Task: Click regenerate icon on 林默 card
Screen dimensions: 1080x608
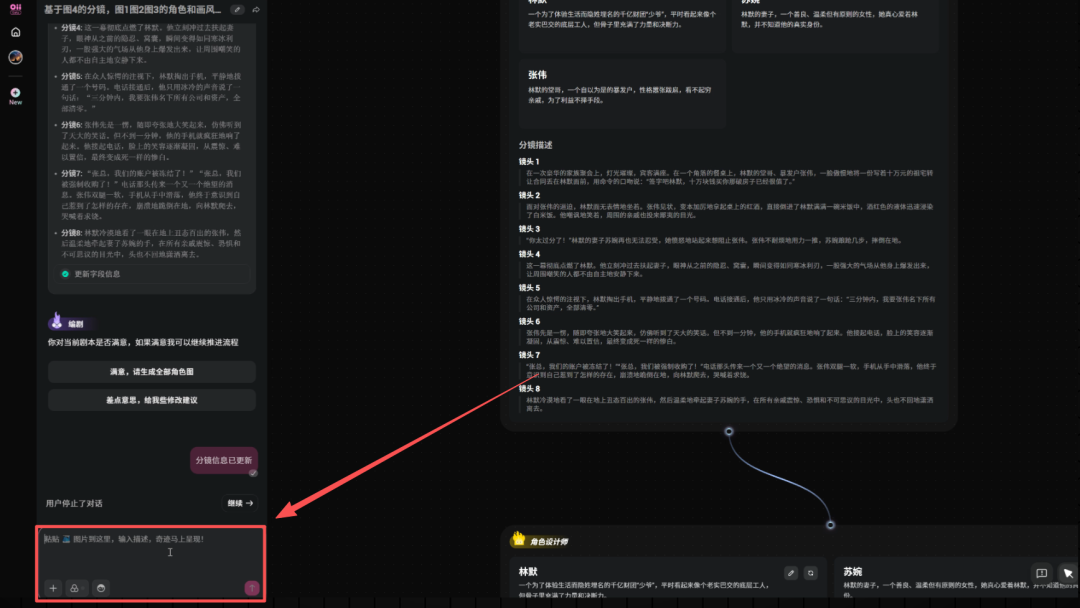Action: coord(813,572)
